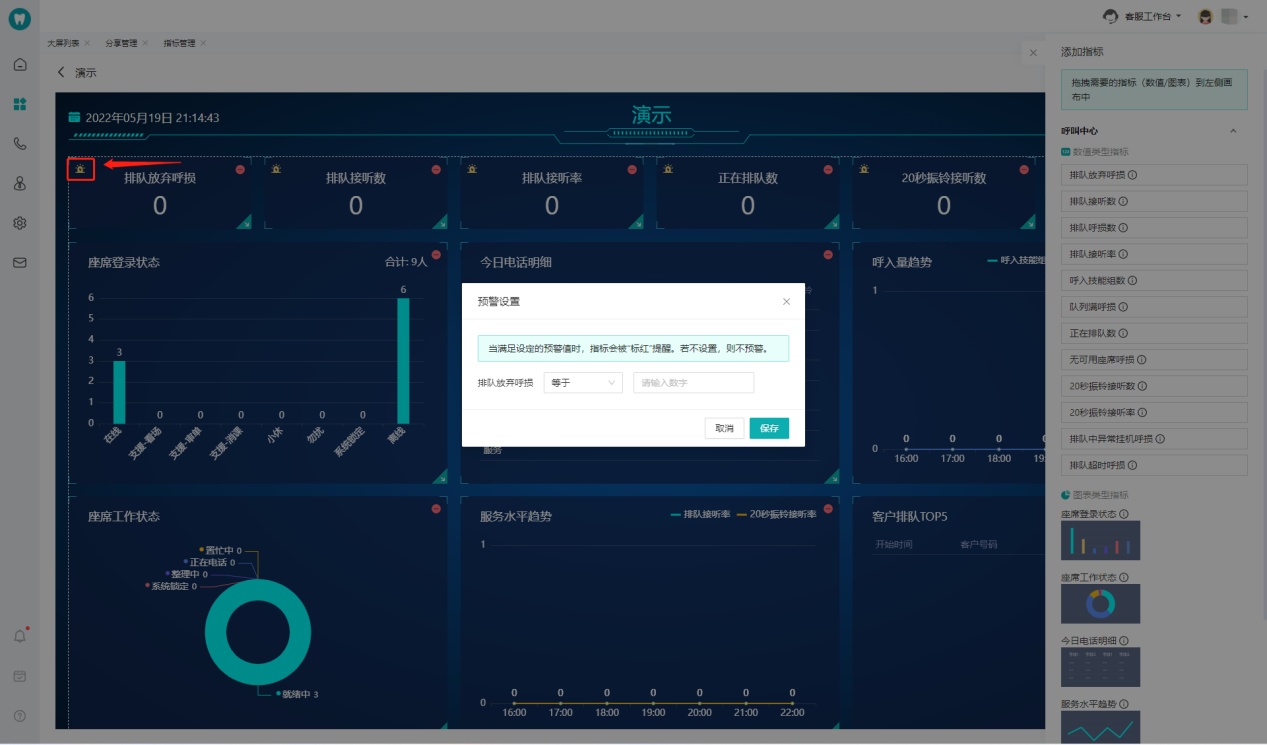Screen dimensions: 1267x745
Task: Select 排队中异常挂机呼损 indicator
Action: pyautogui.click(x=1154, y=439)
